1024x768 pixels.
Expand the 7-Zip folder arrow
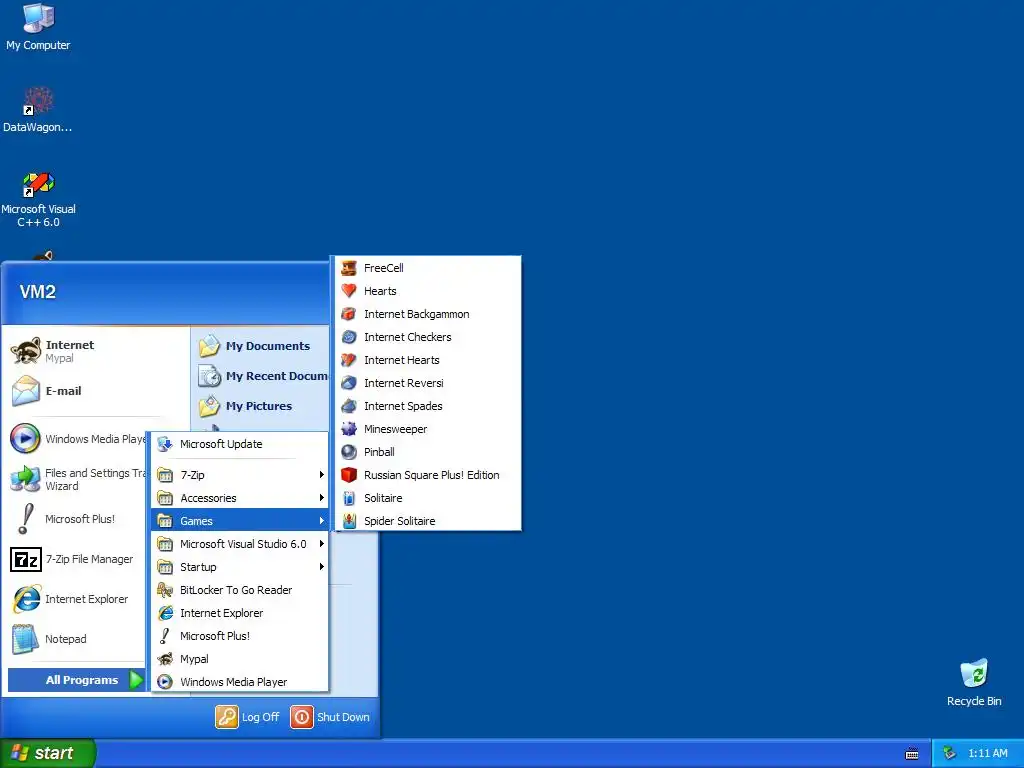[321, 475]
